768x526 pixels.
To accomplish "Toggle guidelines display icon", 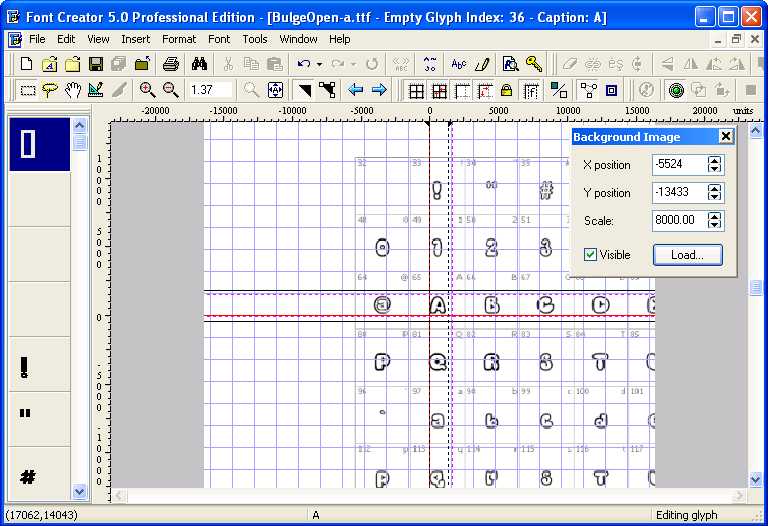I will pos(462,91).
